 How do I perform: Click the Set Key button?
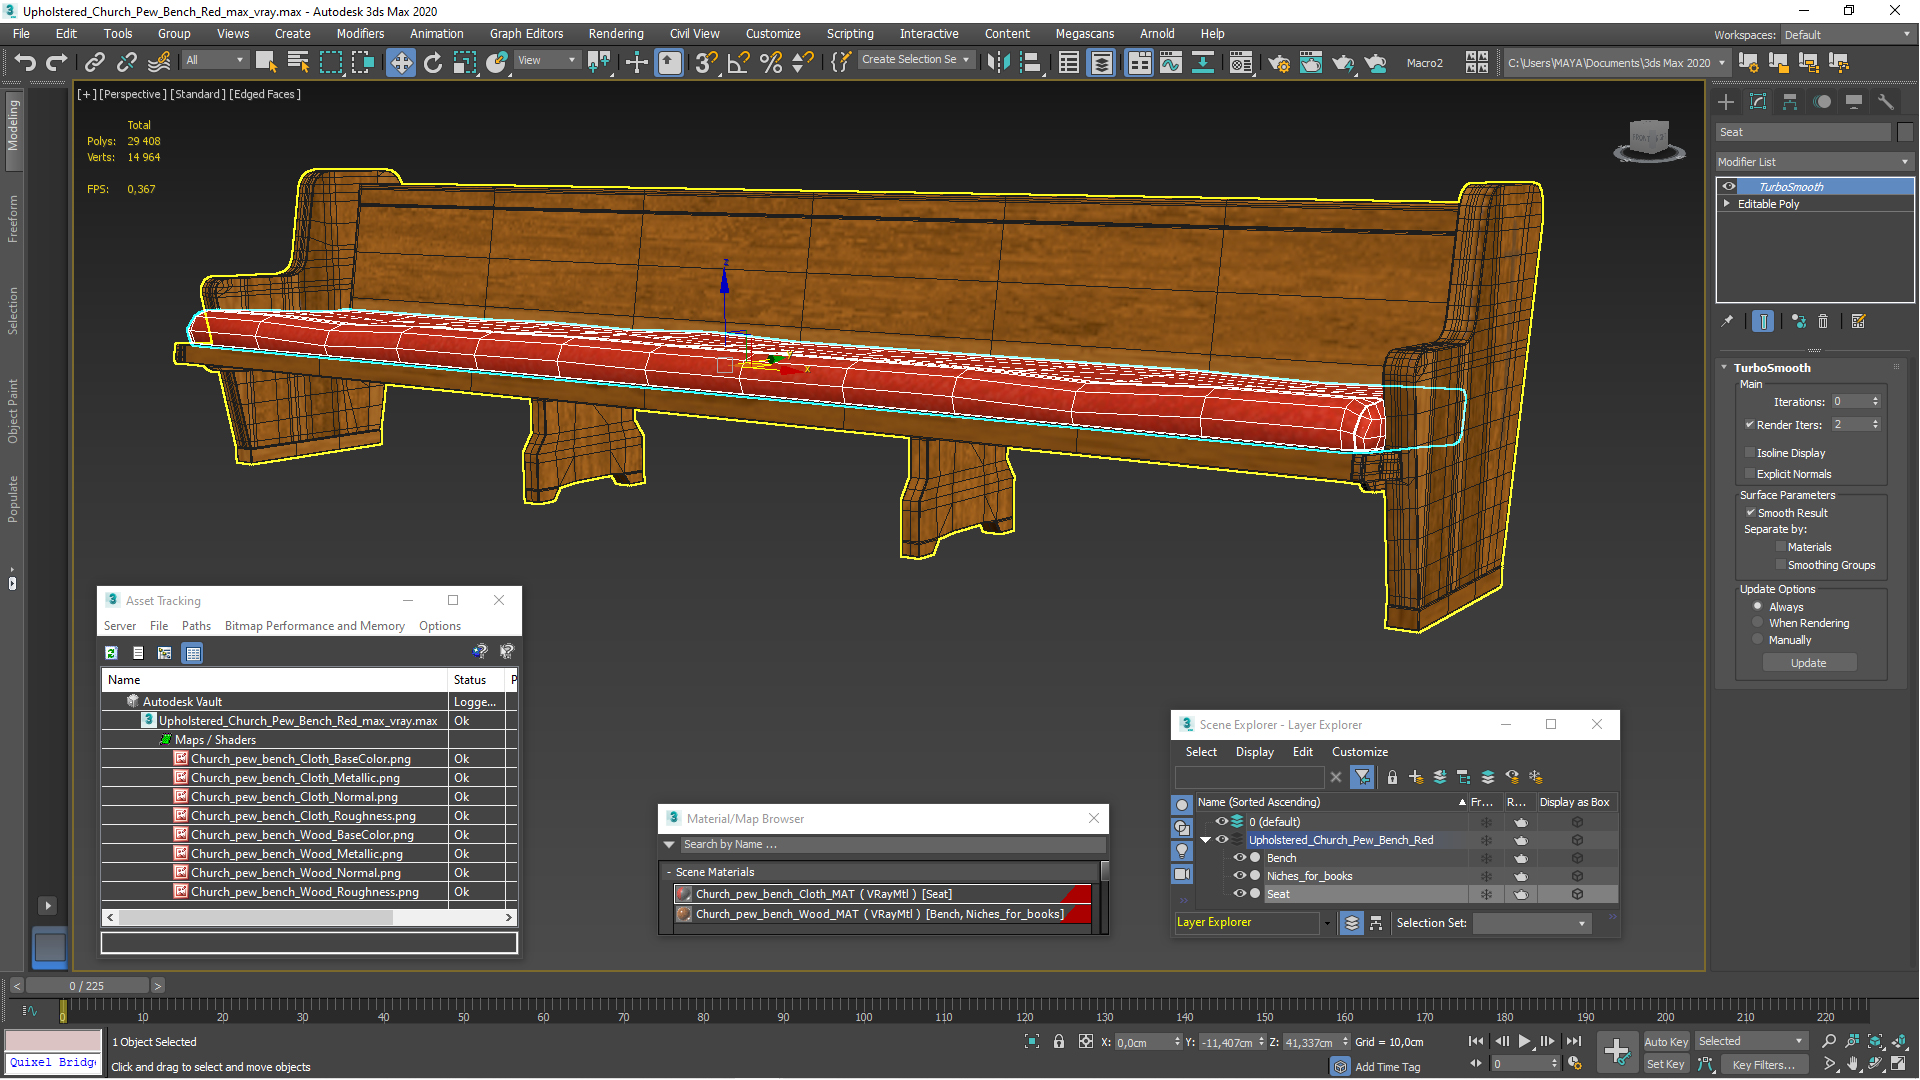click(x=1665, y=1065)
